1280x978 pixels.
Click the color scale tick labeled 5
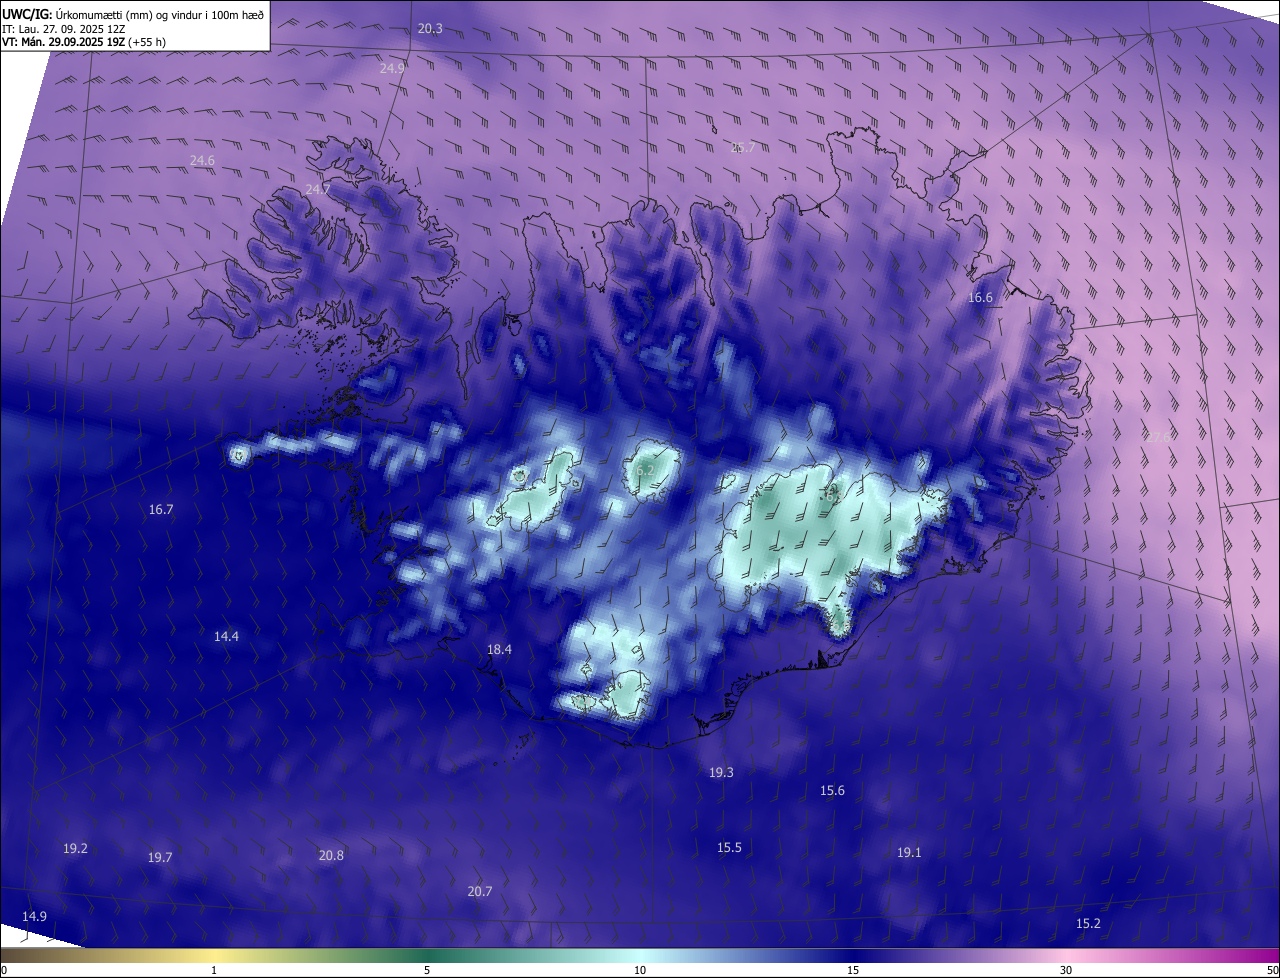pyautogui.click(x=427, y=971)
